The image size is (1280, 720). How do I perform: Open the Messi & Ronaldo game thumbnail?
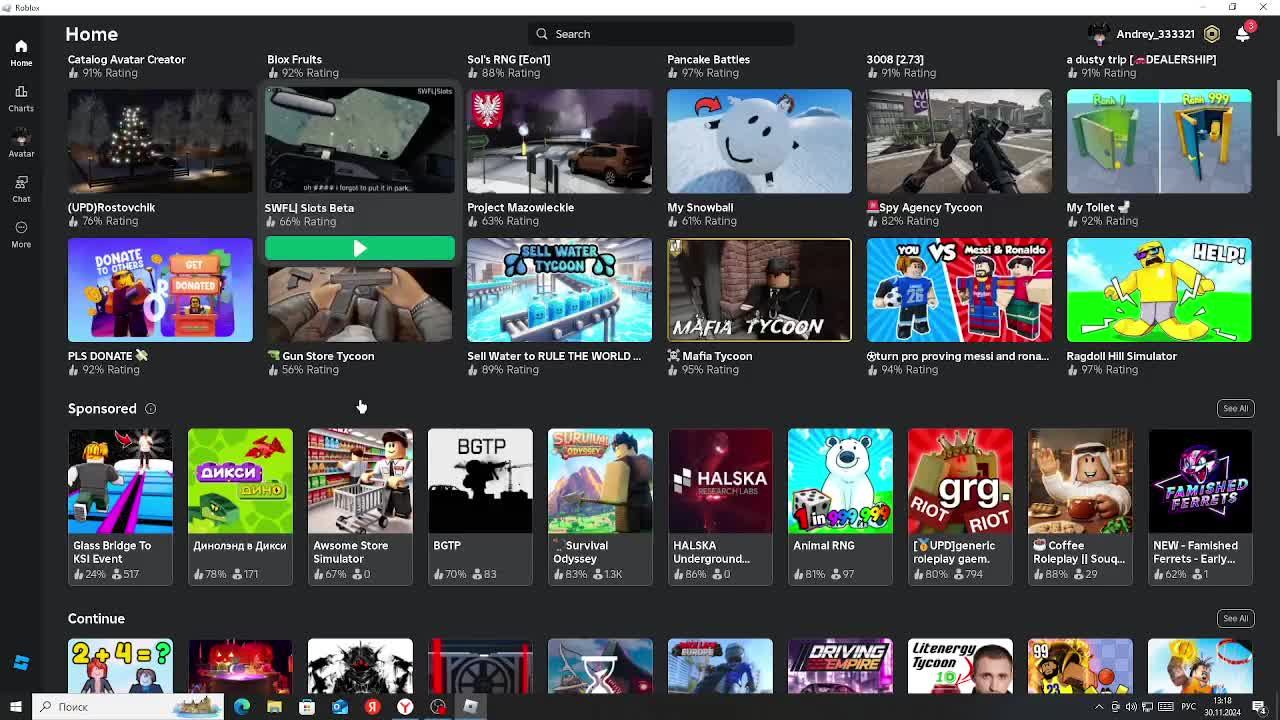[x=960, y=290]
